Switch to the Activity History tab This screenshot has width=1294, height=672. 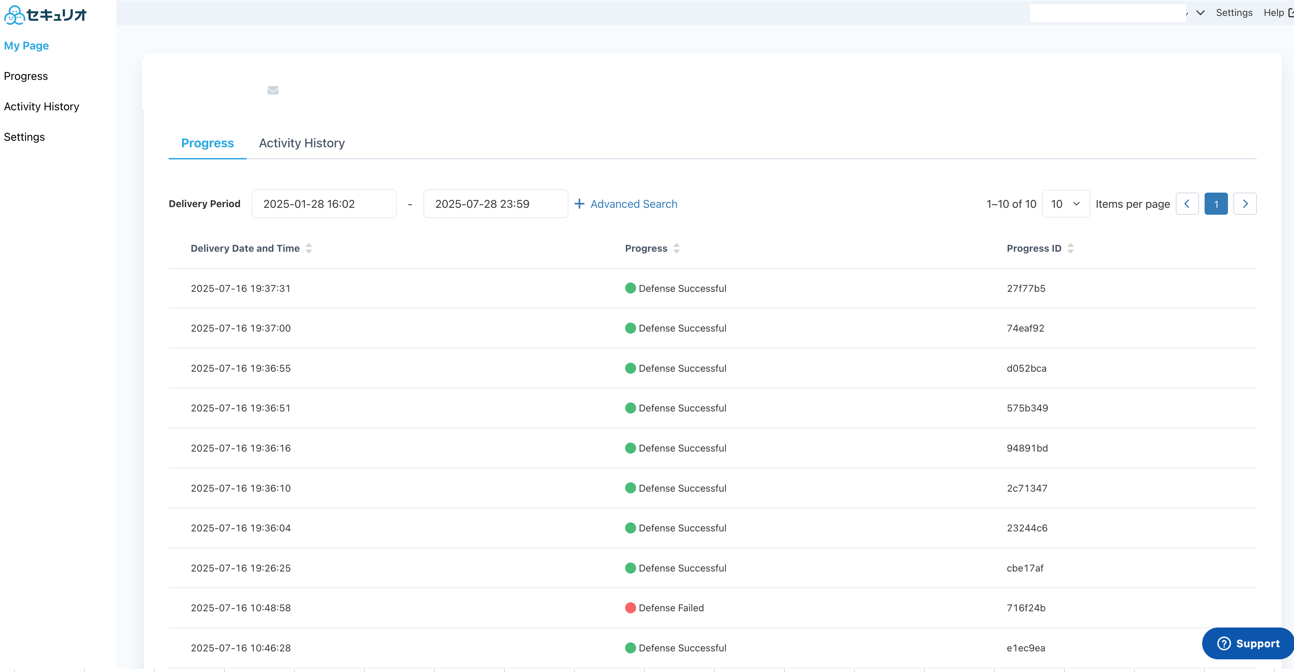[x=302, y=143]
